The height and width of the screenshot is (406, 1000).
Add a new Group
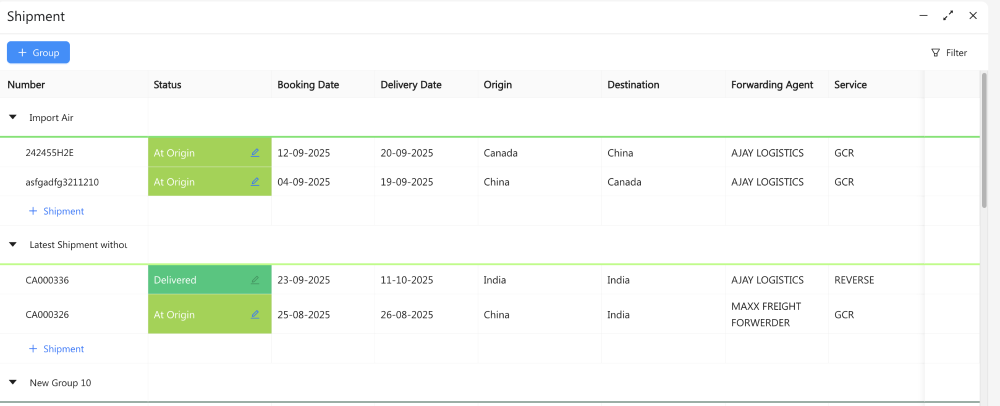coord(38,53)
